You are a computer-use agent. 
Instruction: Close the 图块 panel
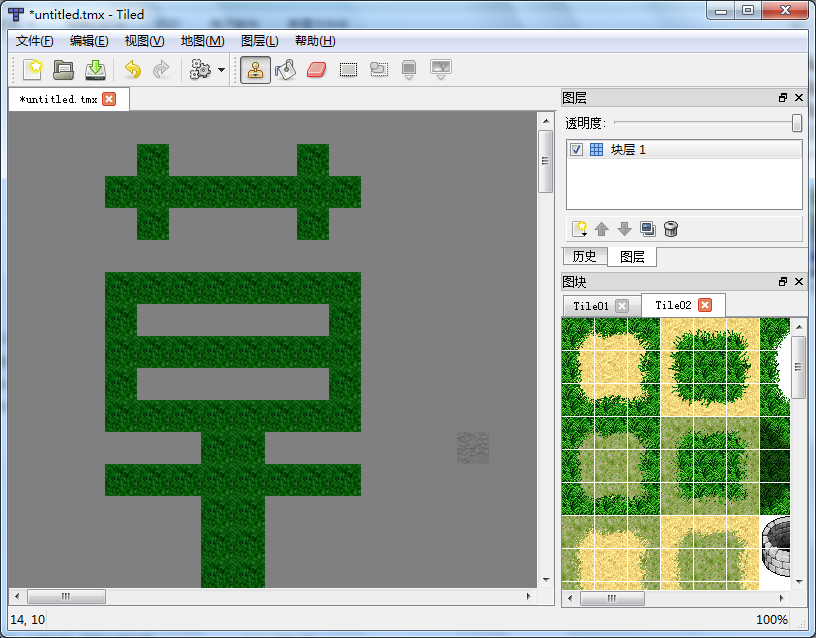799,282
